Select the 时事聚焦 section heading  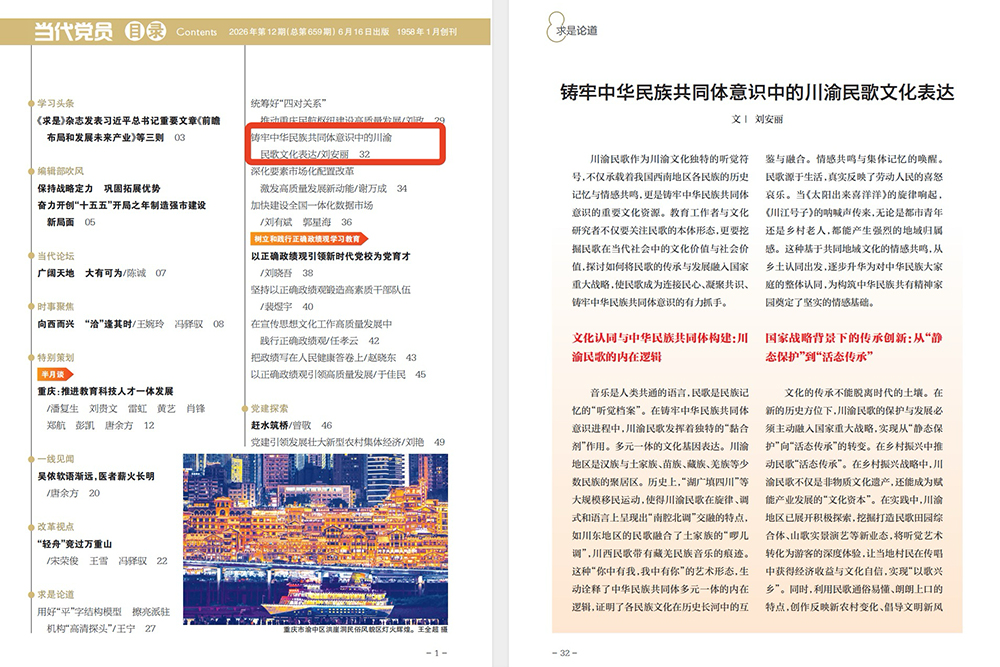(55, 307)
